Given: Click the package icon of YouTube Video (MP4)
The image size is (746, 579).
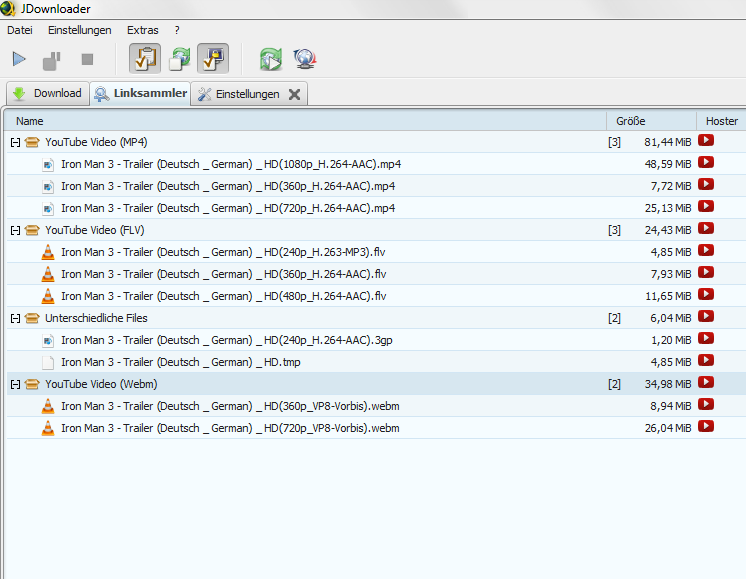Looking at the screenshot, I should coord(32,142).
